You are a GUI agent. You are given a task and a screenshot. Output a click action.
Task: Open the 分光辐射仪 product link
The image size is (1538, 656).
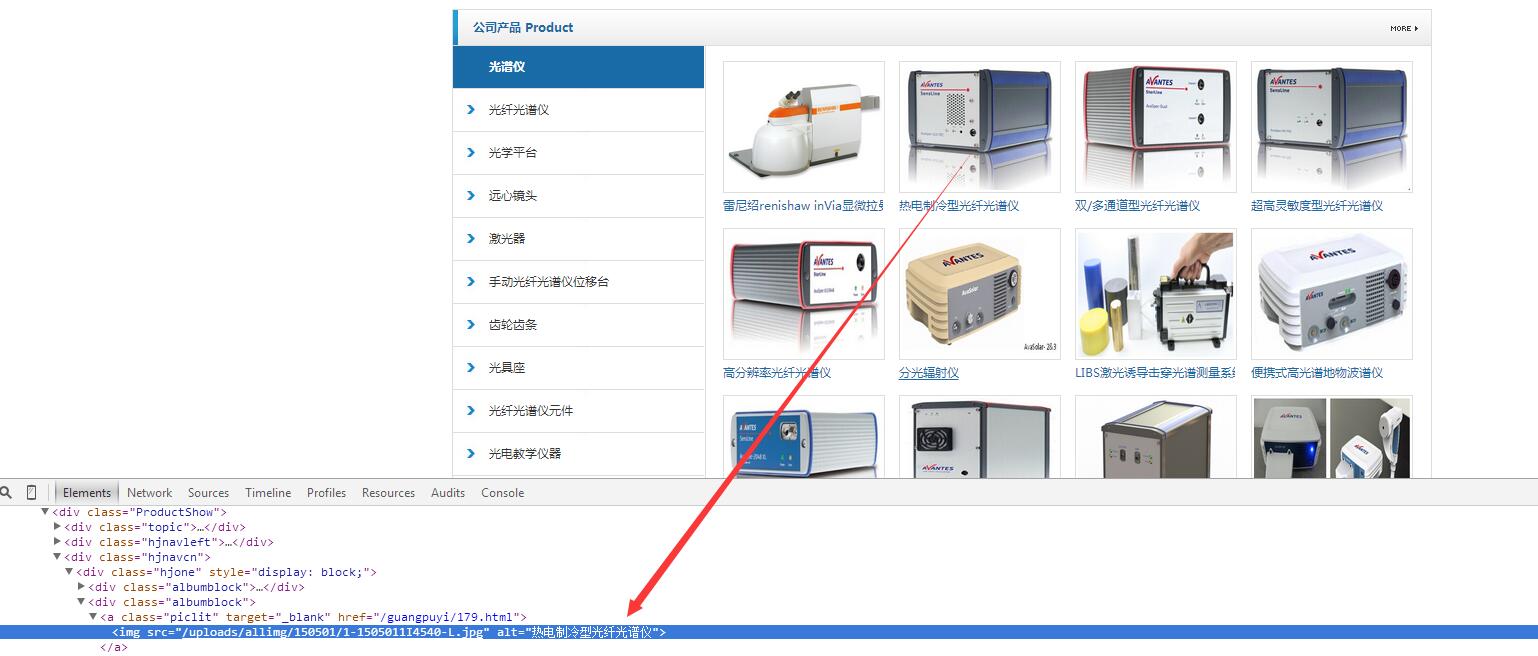pyautogui.click(x=928, y=373)
